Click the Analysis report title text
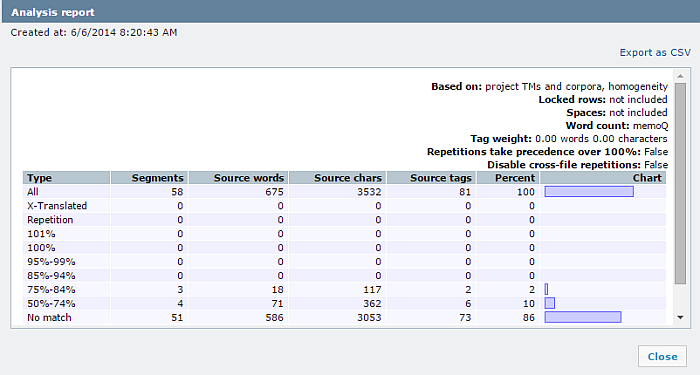 pos(53,12)
